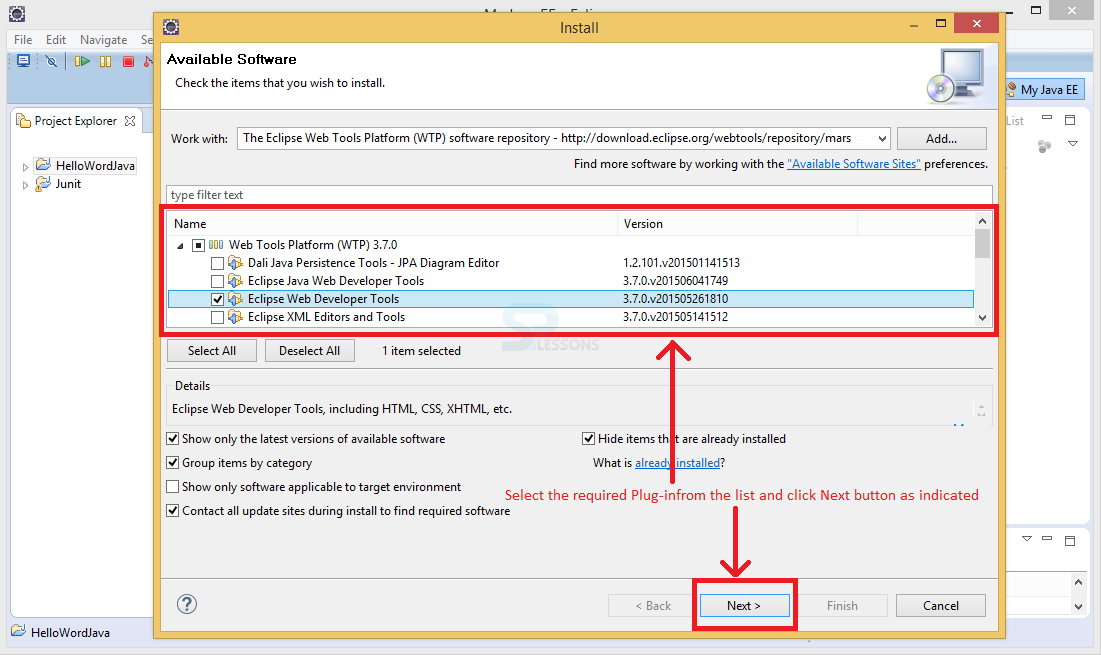Click the Select All button
Viewport: 1101px width, 655px height.
click(212, 350)
